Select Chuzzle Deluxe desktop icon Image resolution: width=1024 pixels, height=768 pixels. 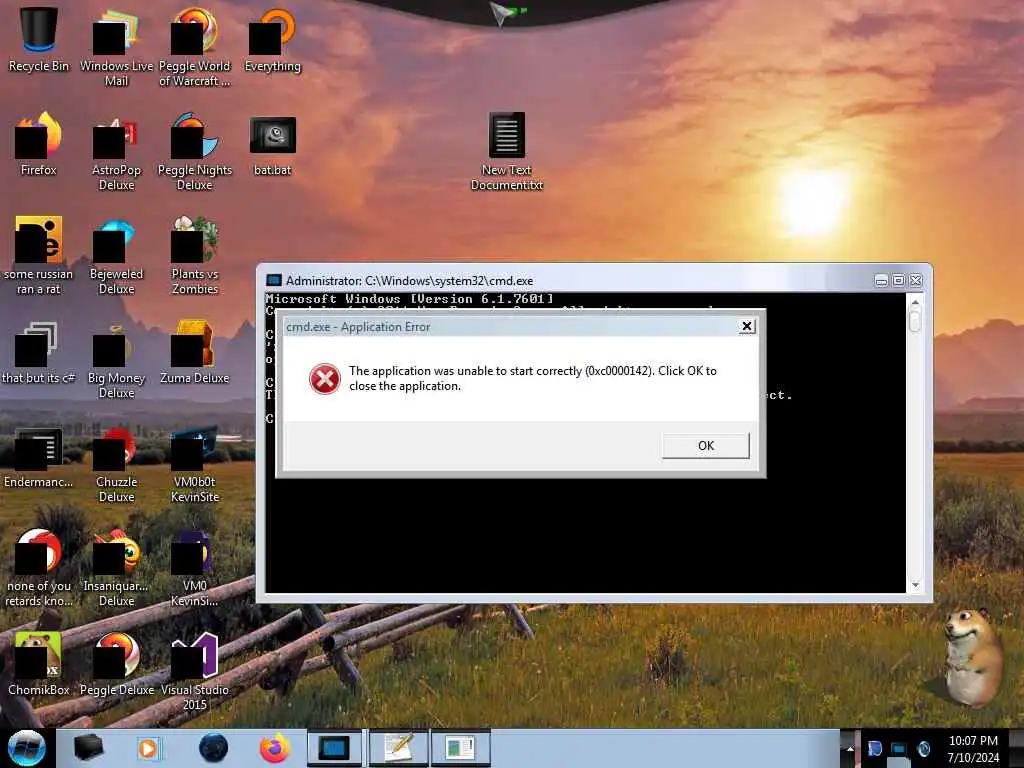point(116,464)
